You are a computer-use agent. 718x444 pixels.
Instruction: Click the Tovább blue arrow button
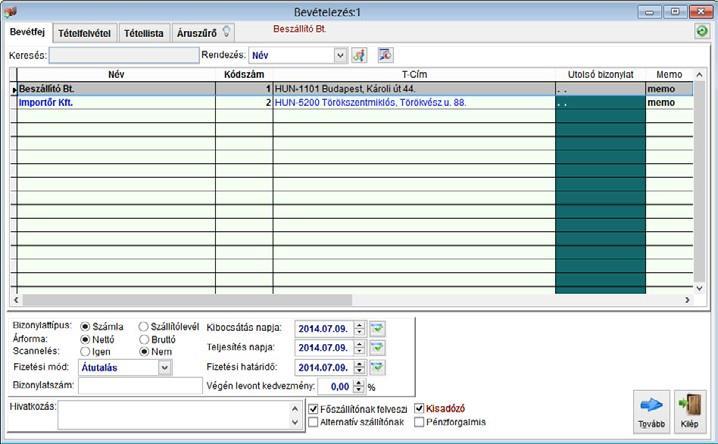click(x=651, y=412)
